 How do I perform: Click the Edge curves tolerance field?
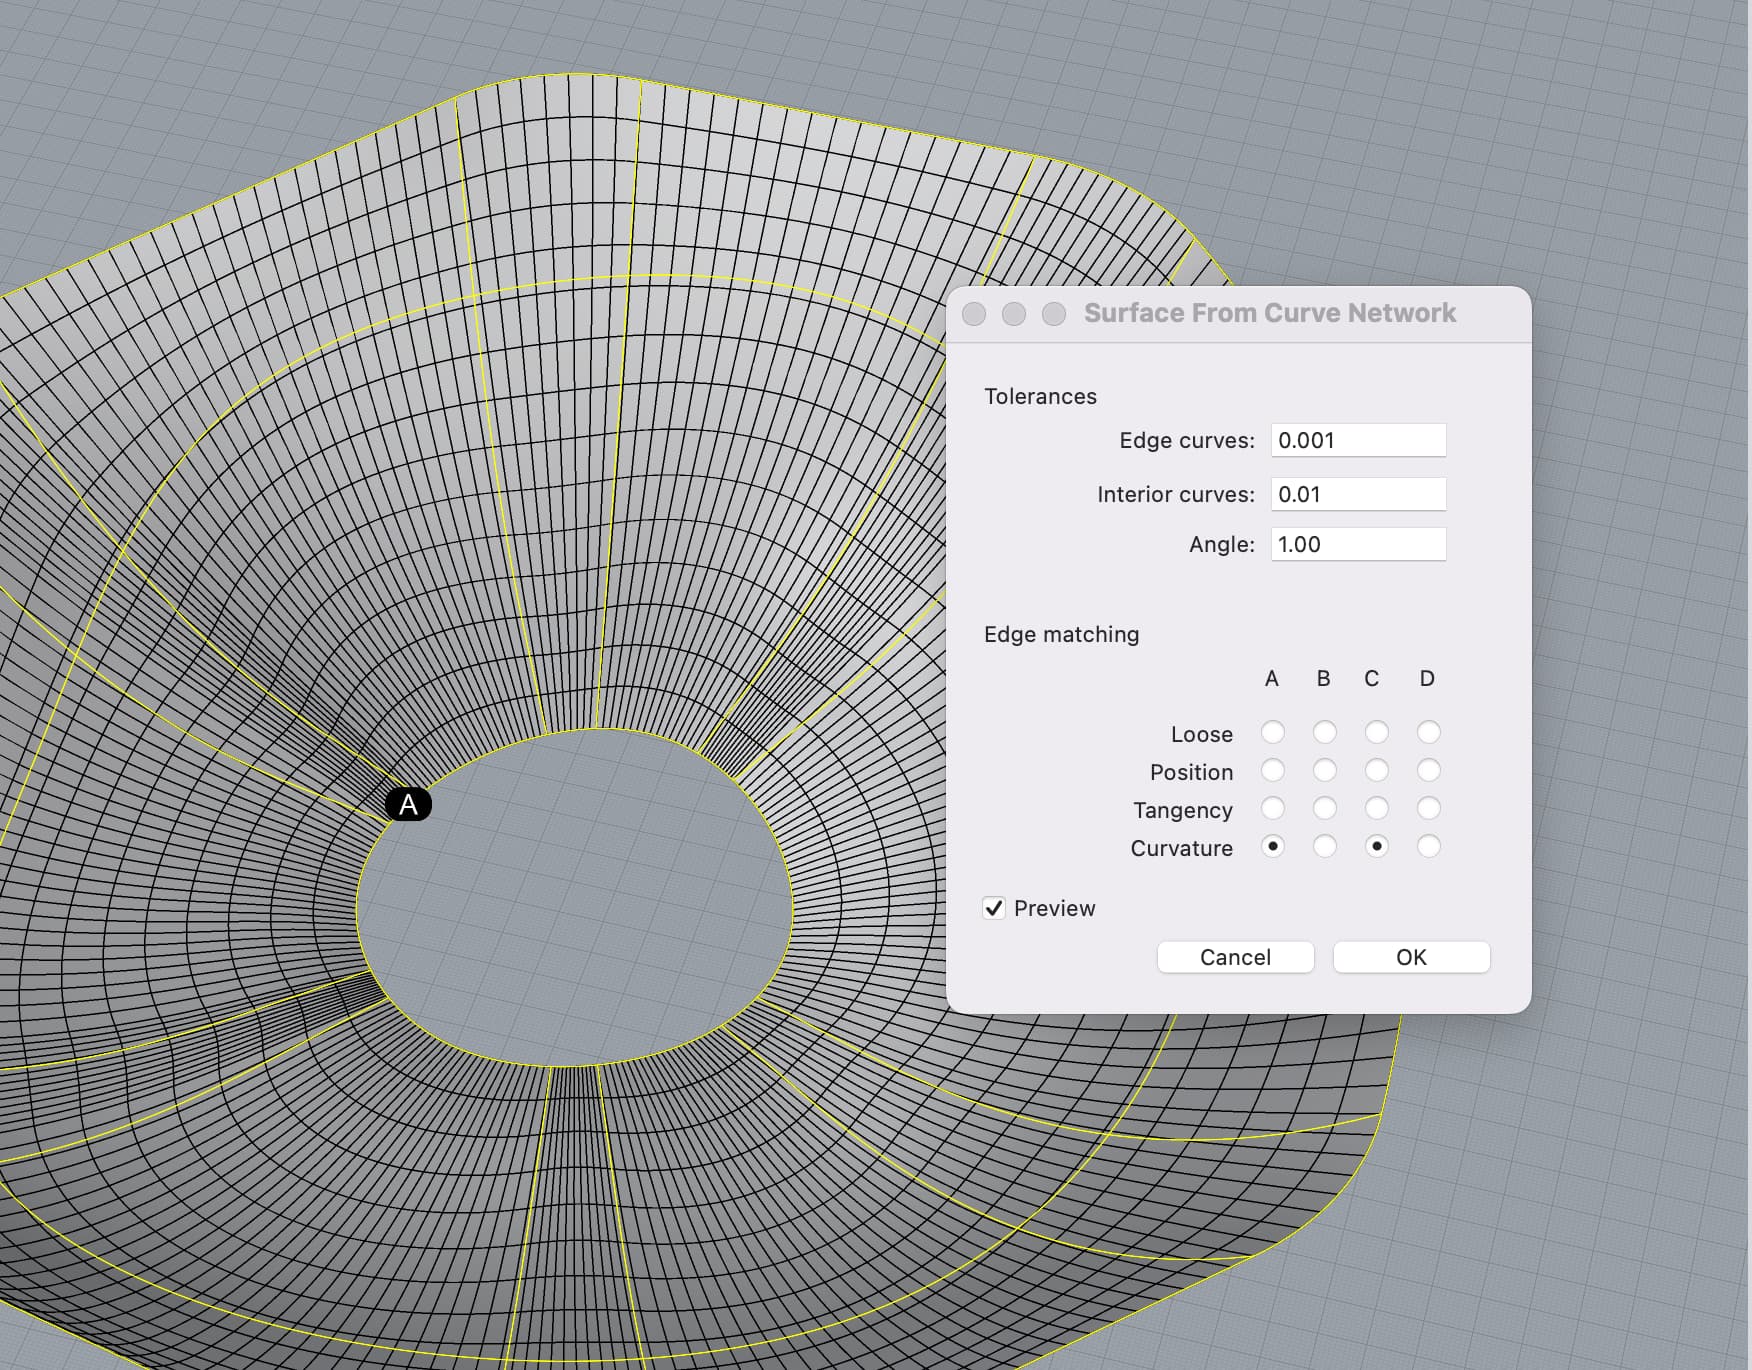(1357, 440)
